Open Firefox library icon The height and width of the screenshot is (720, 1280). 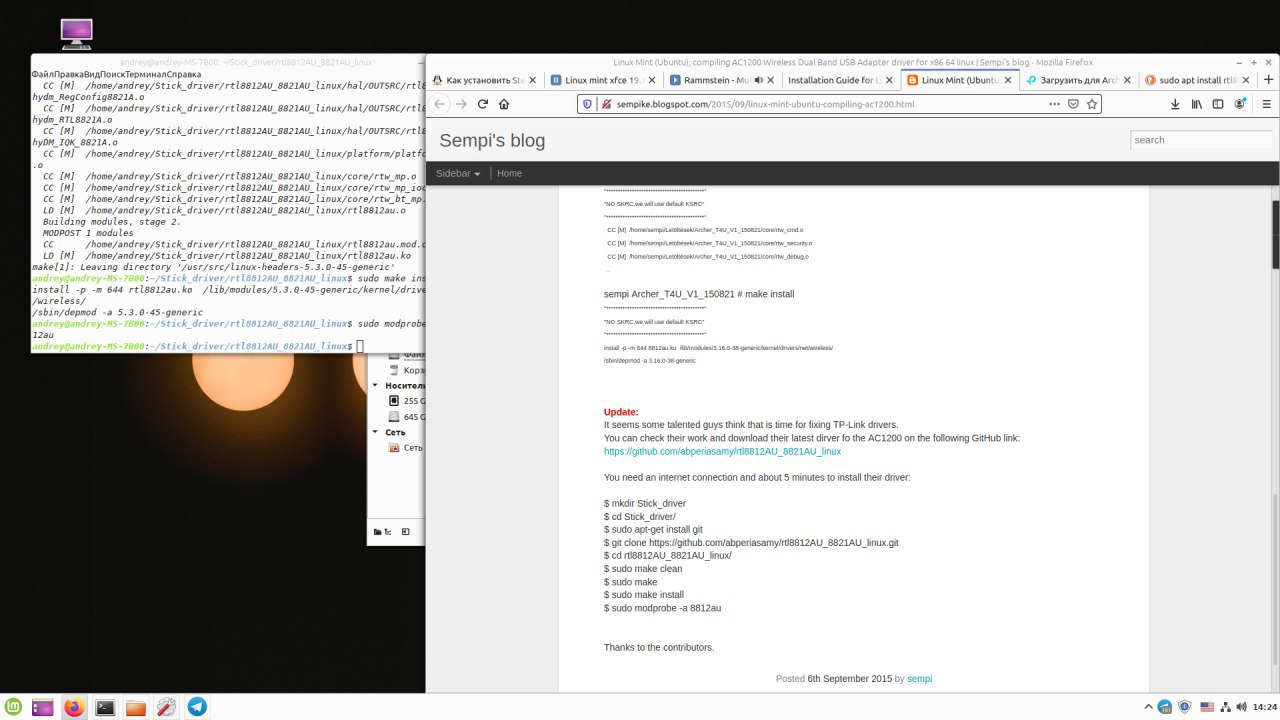(1195, 104)
